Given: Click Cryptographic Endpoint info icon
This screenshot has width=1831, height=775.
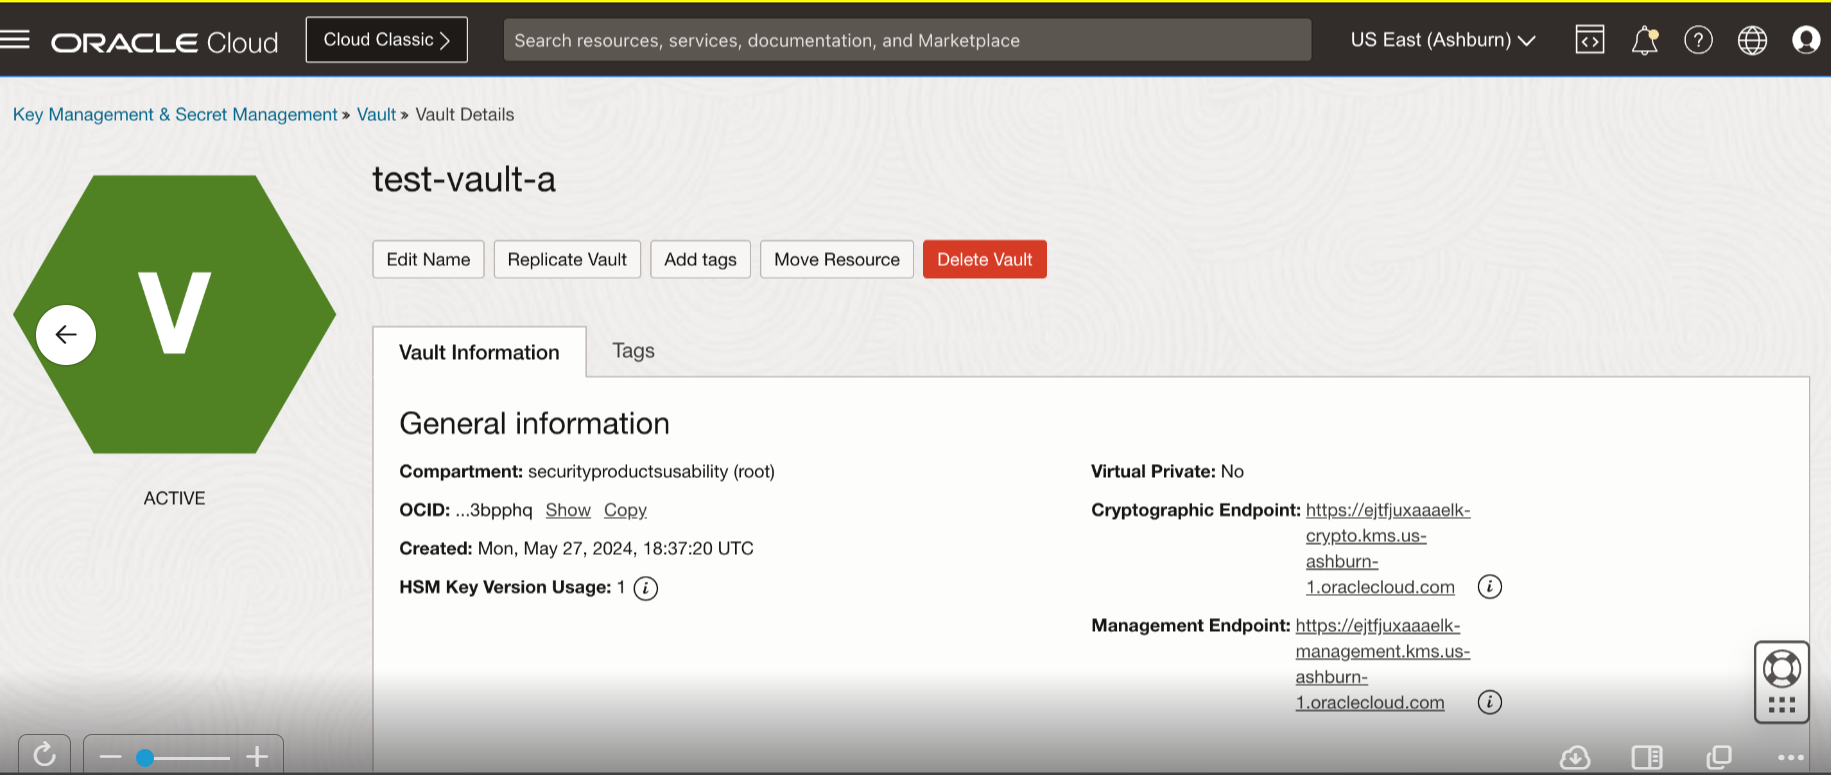Looking at the screenshot, I should pyautogui.click(x=1489, y=587).
